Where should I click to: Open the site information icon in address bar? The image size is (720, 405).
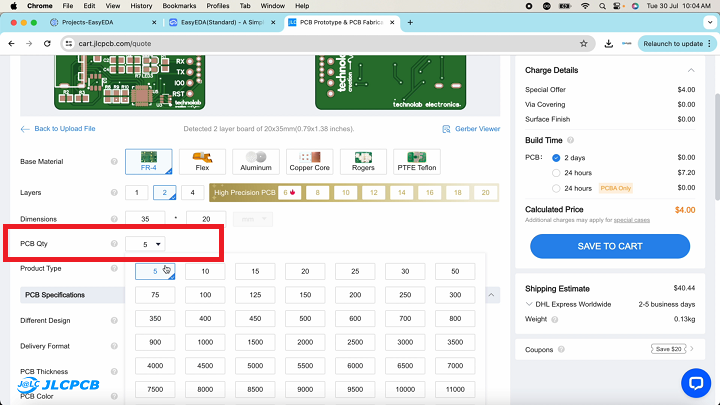(69, 44)
